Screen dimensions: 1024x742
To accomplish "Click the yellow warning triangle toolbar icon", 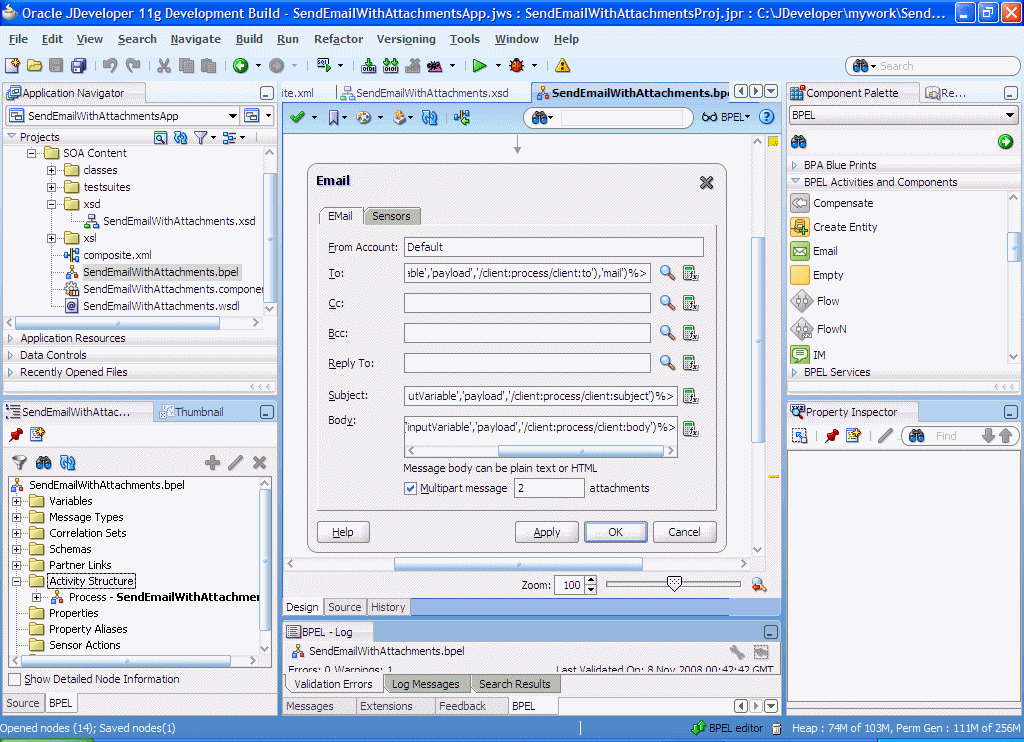I will [562, 65].
